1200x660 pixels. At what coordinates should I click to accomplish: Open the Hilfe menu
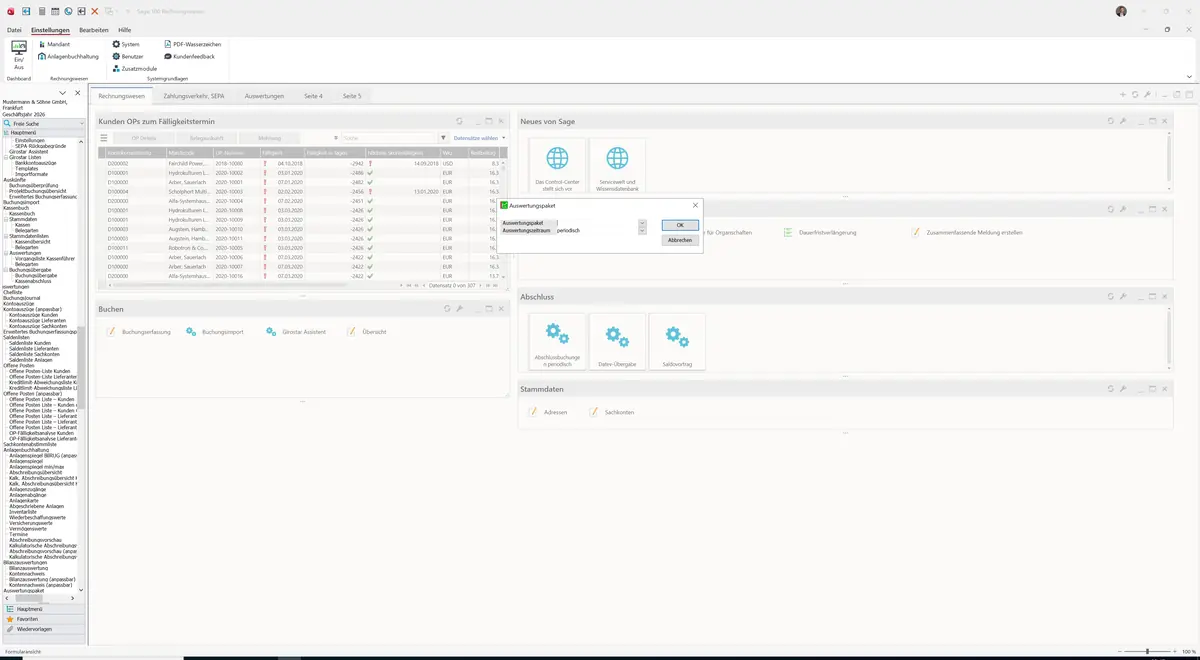(x=125, y=30)
